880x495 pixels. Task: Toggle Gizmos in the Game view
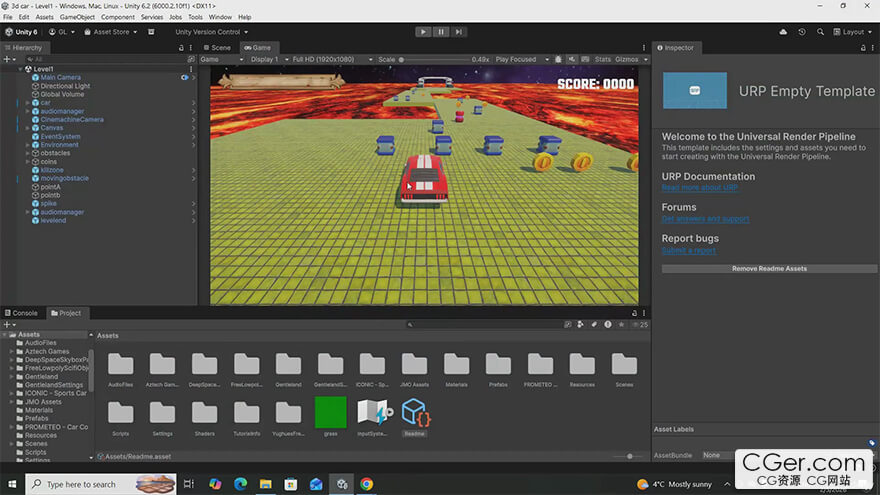627,60
